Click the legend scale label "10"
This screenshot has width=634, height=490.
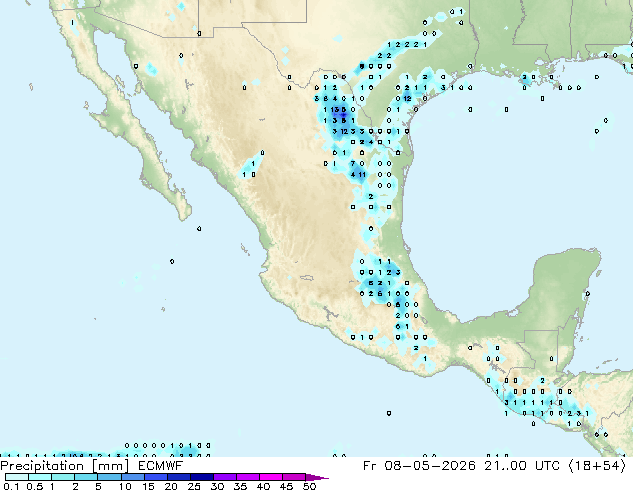point(125,486)
